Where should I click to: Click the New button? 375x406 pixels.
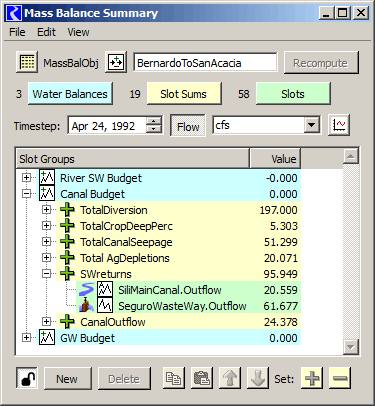68,379
